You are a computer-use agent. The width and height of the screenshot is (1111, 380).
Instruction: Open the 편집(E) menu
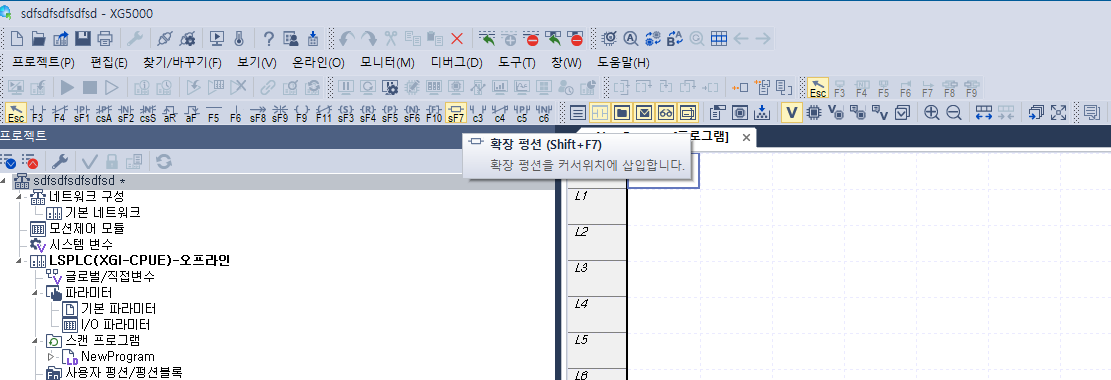click(x=109, y=62)
